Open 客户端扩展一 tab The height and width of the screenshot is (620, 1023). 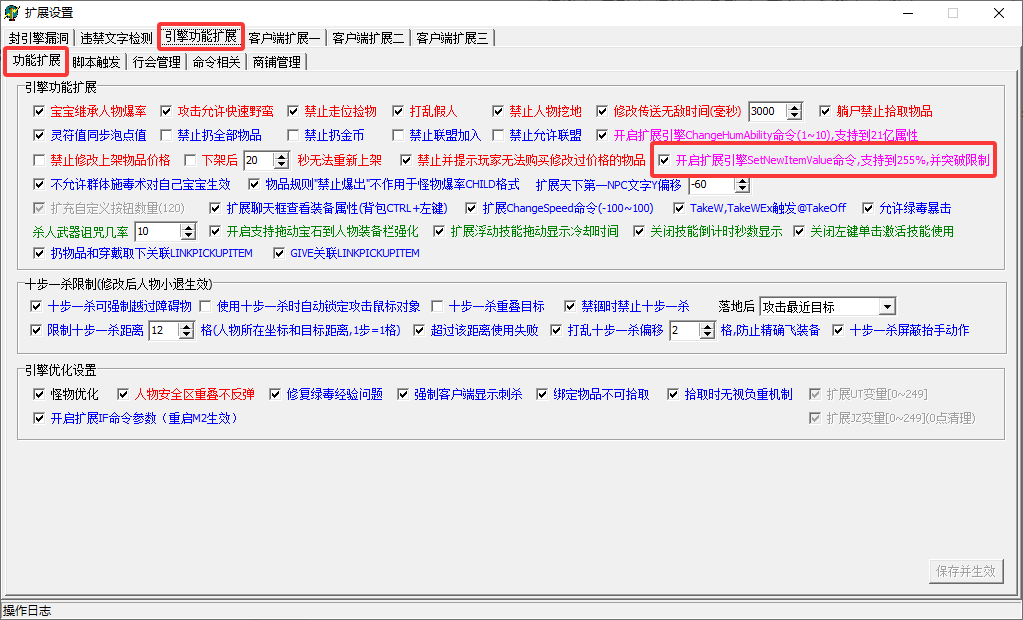coord(284,38)
